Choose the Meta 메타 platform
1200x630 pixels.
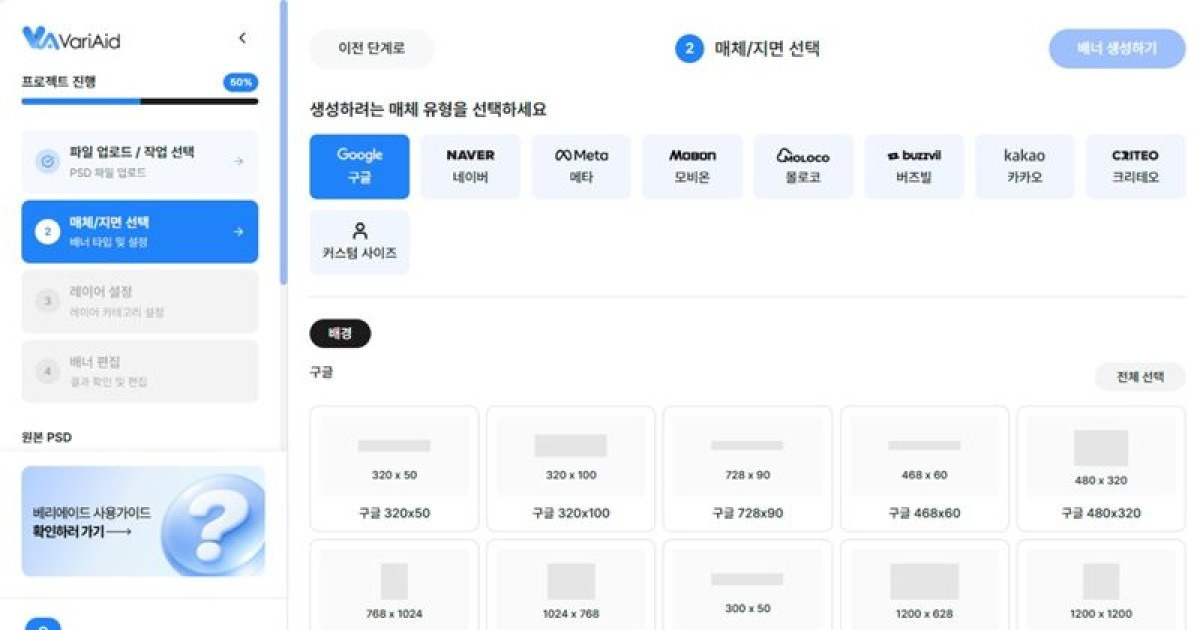coord(580,166)
